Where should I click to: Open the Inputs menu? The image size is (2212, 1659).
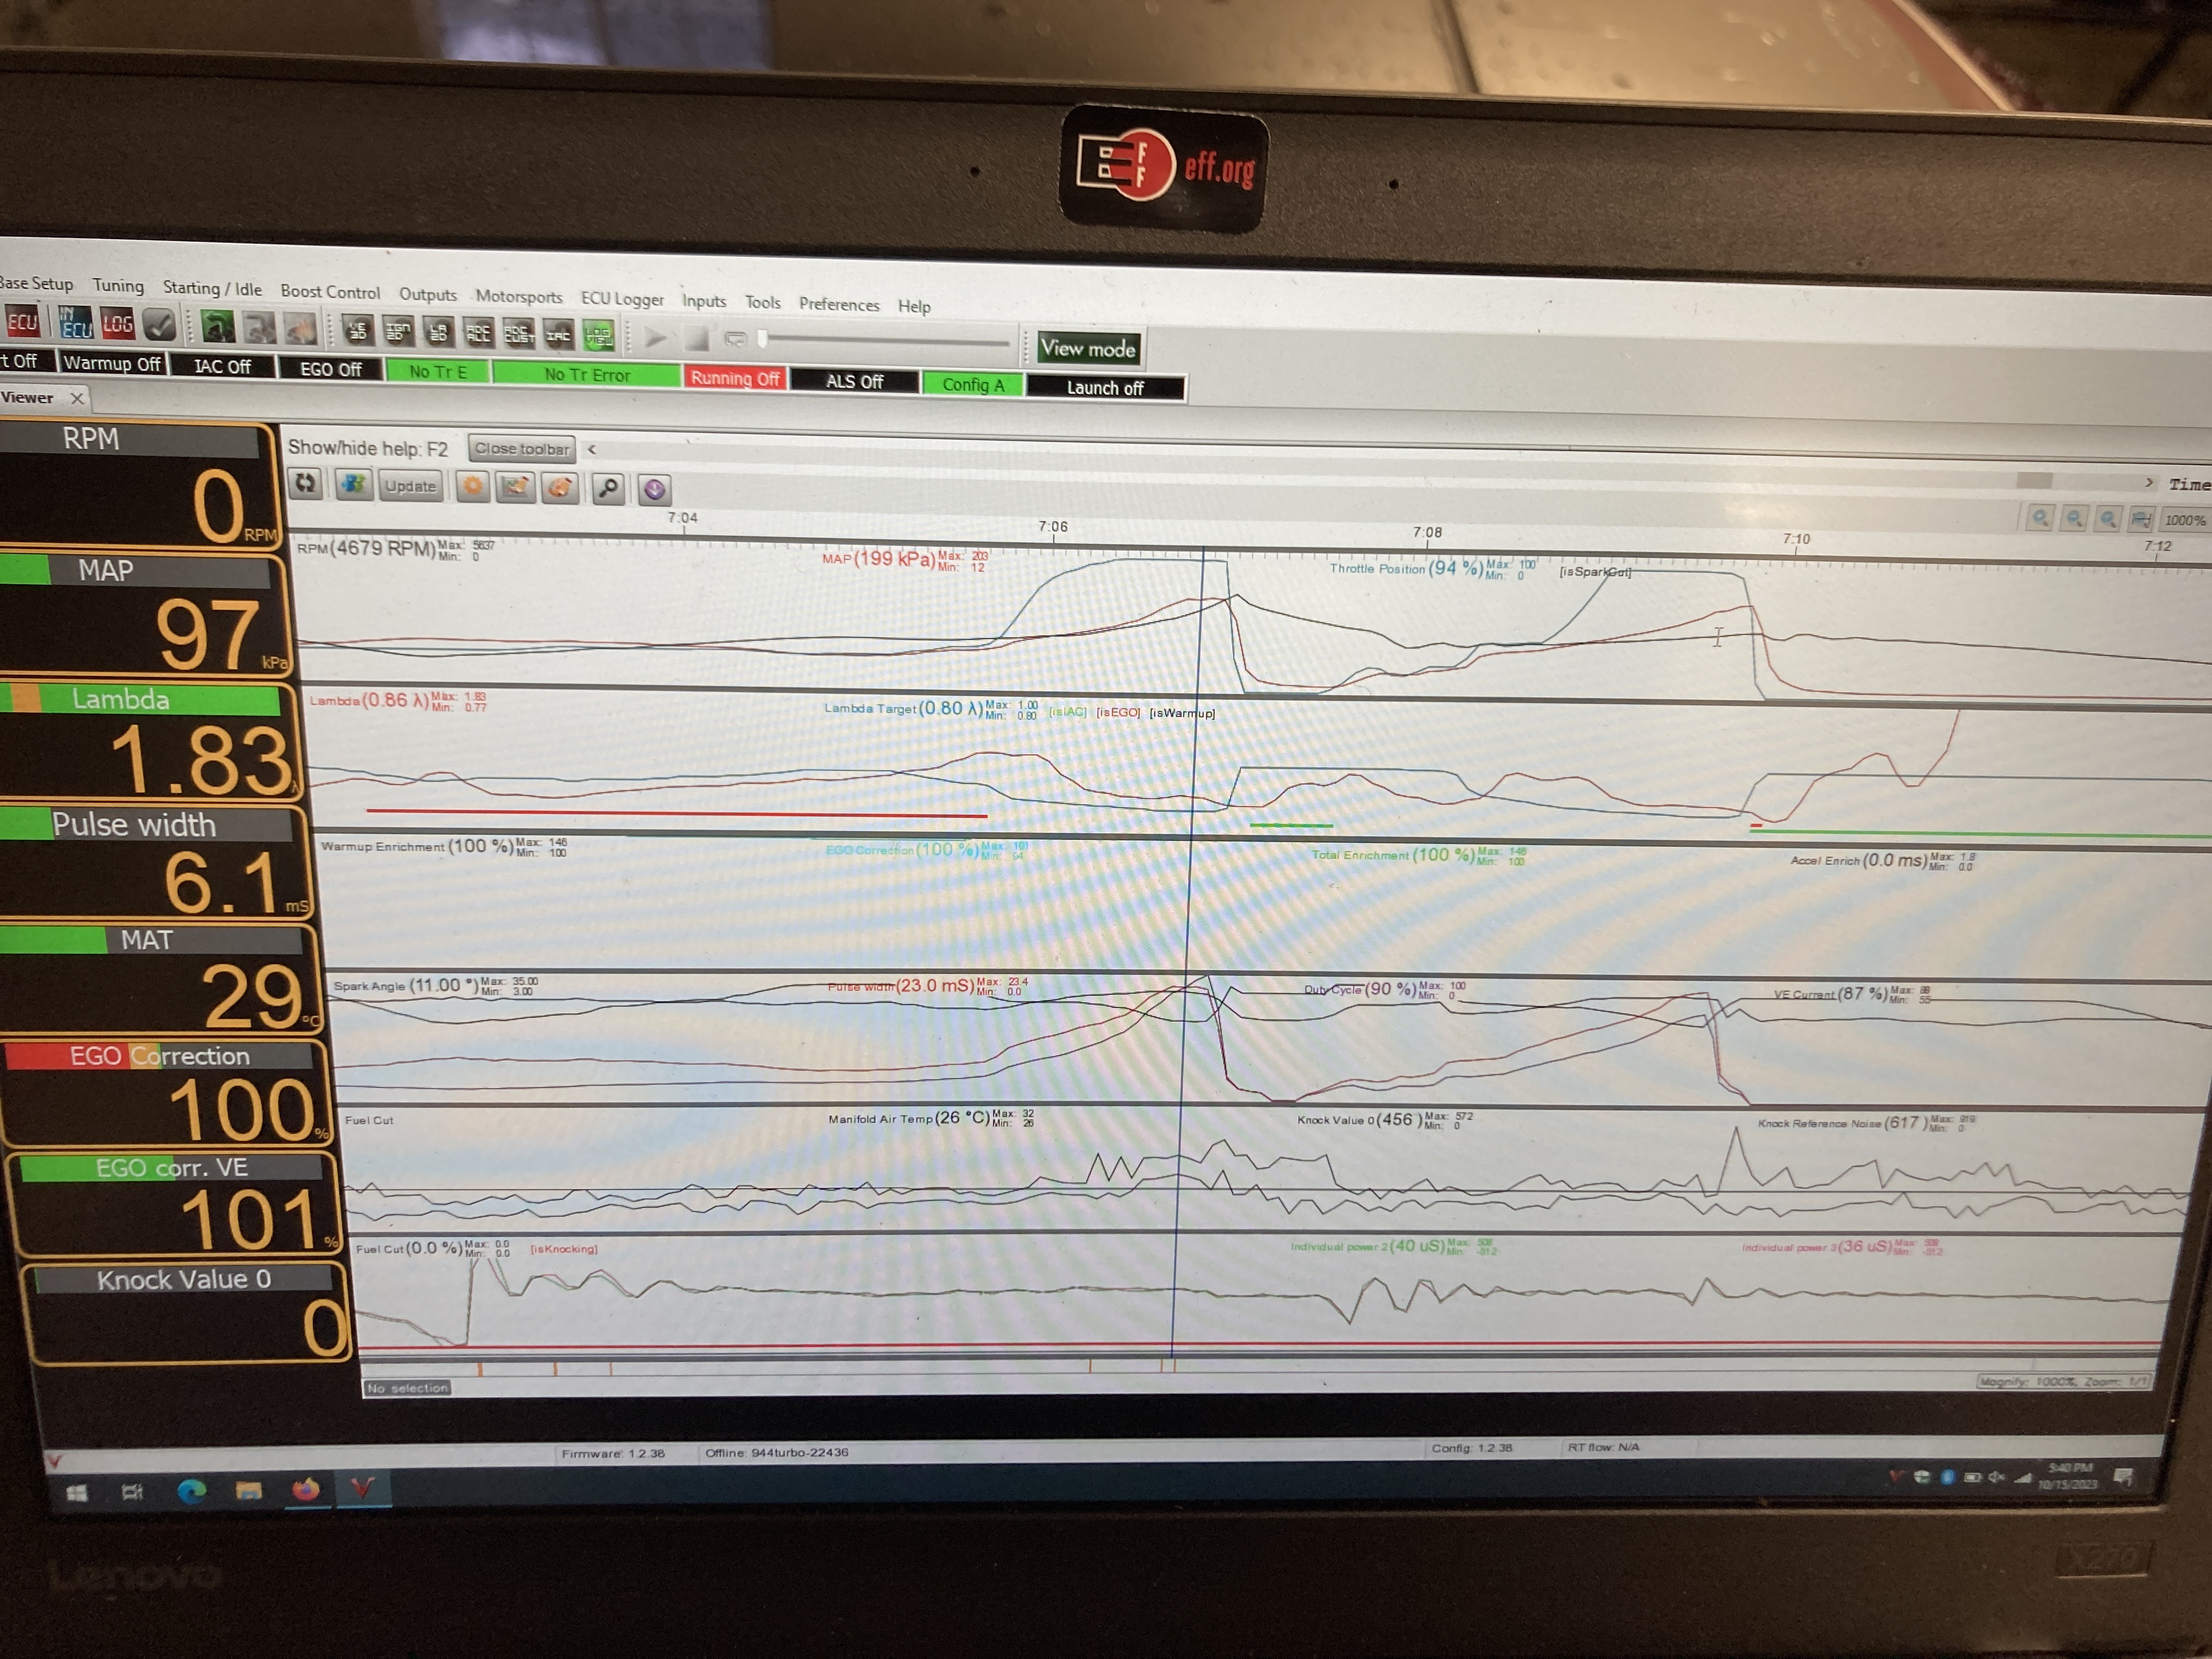(x=704, y=301)
